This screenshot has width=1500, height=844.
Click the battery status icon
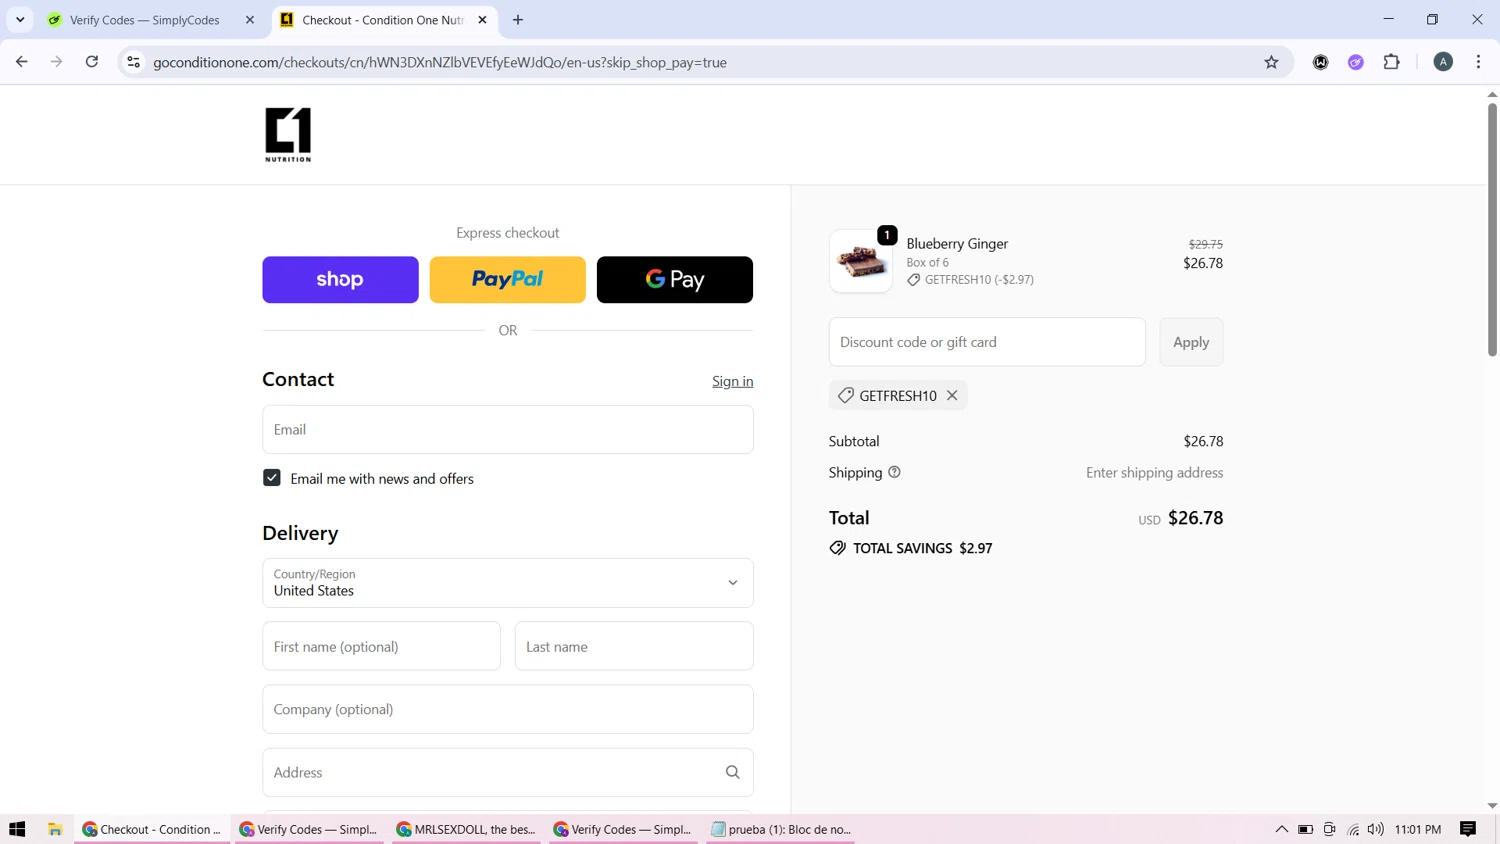tap(1305, 829)
